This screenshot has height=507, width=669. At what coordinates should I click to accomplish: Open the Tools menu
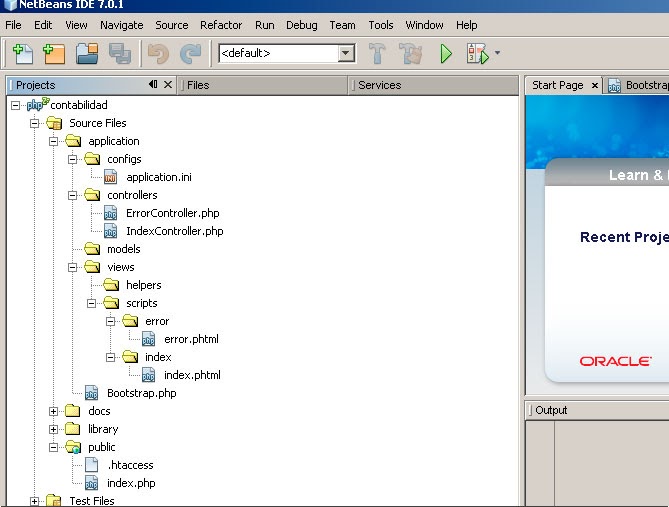pos(381,25)
